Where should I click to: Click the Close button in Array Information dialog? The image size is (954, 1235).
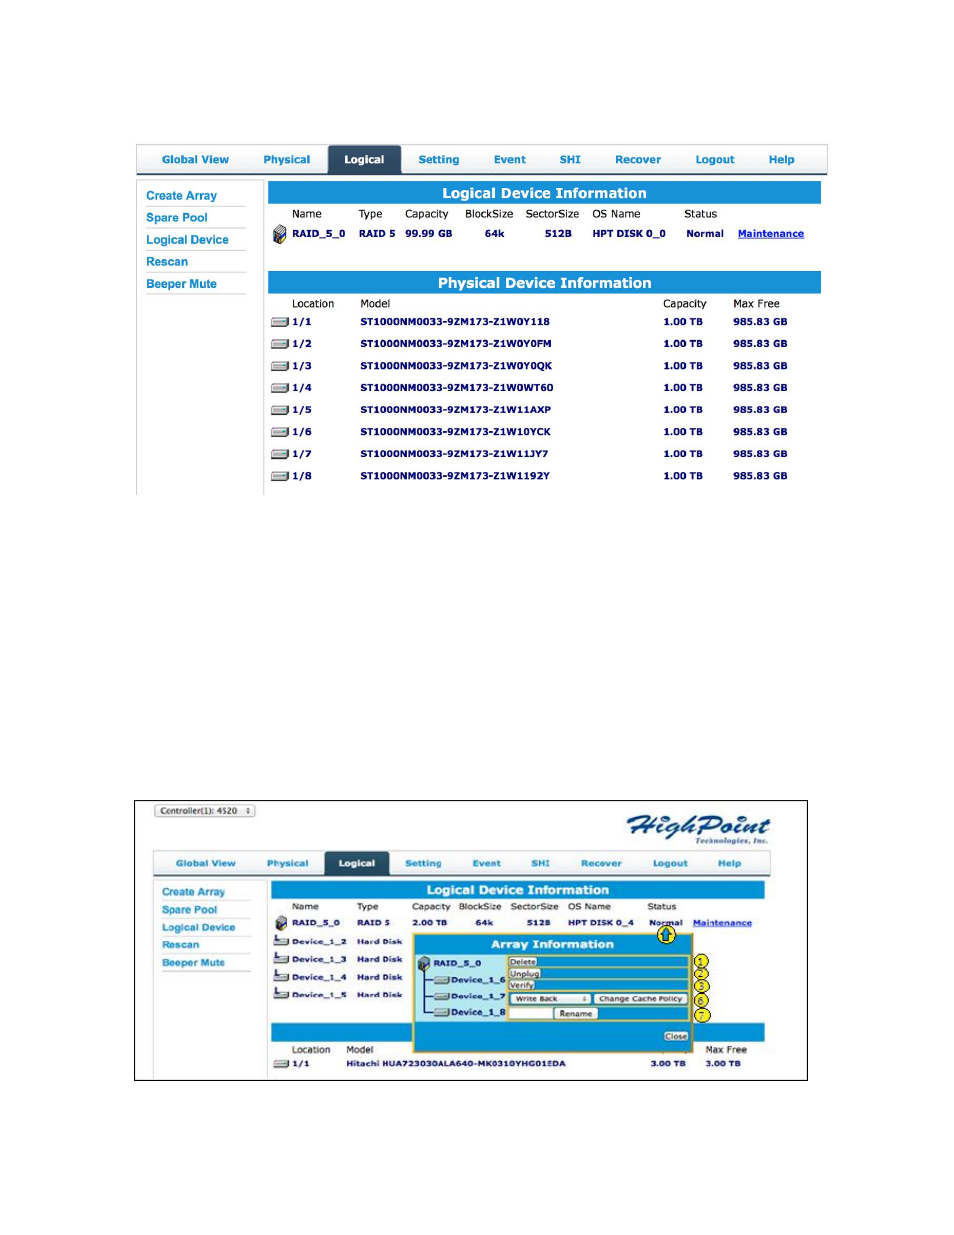(676, 1036)
